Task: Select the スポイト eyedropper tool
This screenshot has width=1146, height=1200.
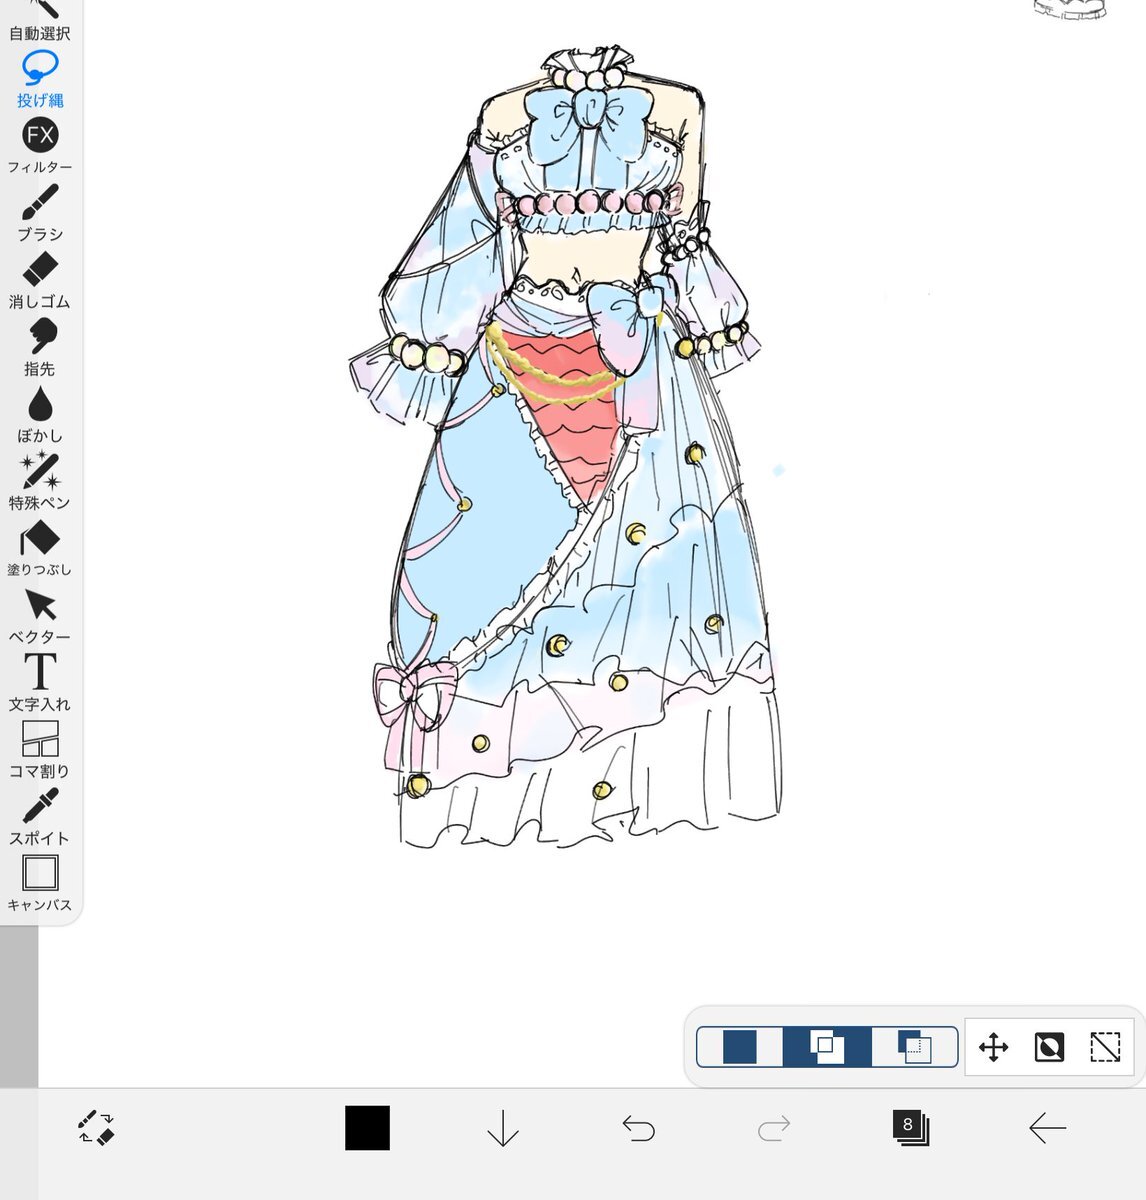Action: coord(40,816)
